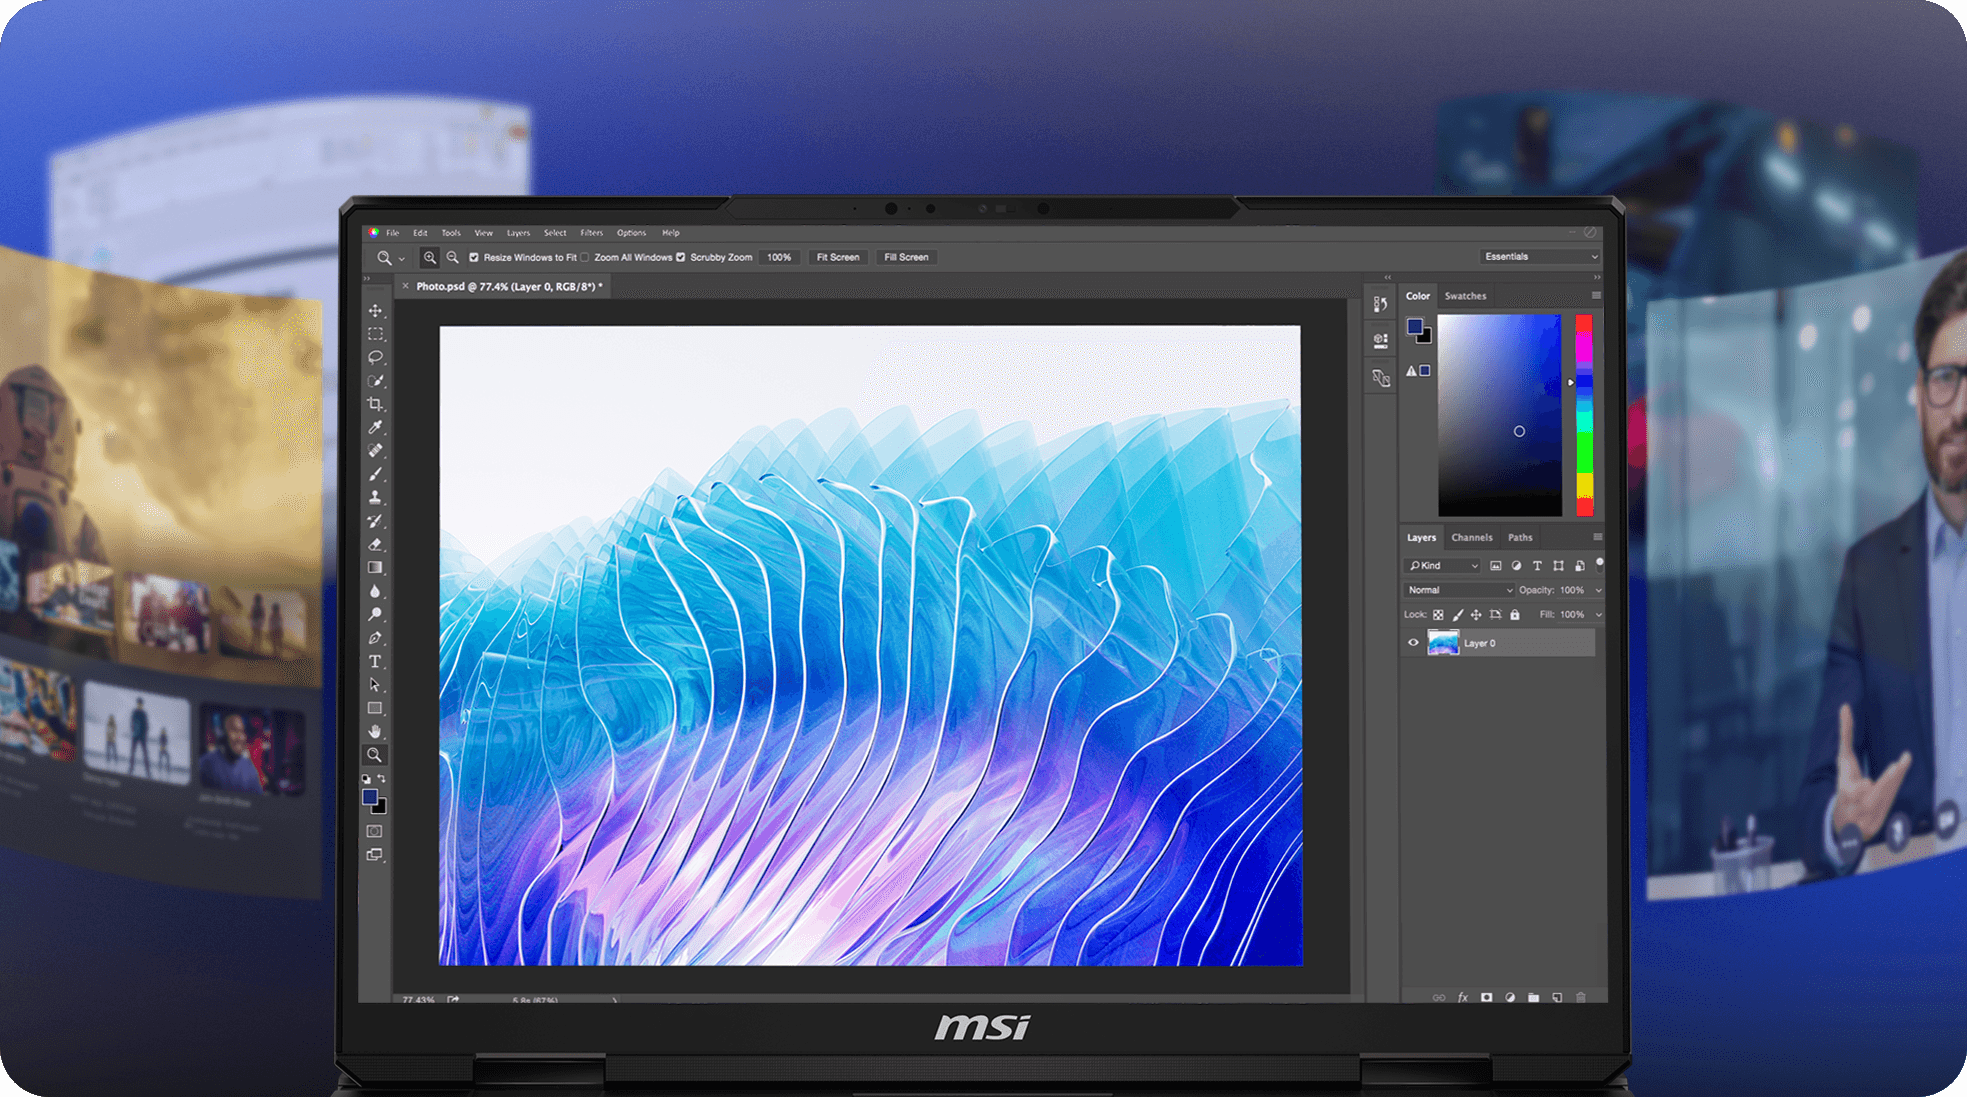Click the Add new layer icon
The height and width of the screenshot is (1097, 1967).
click(1557, 997)
